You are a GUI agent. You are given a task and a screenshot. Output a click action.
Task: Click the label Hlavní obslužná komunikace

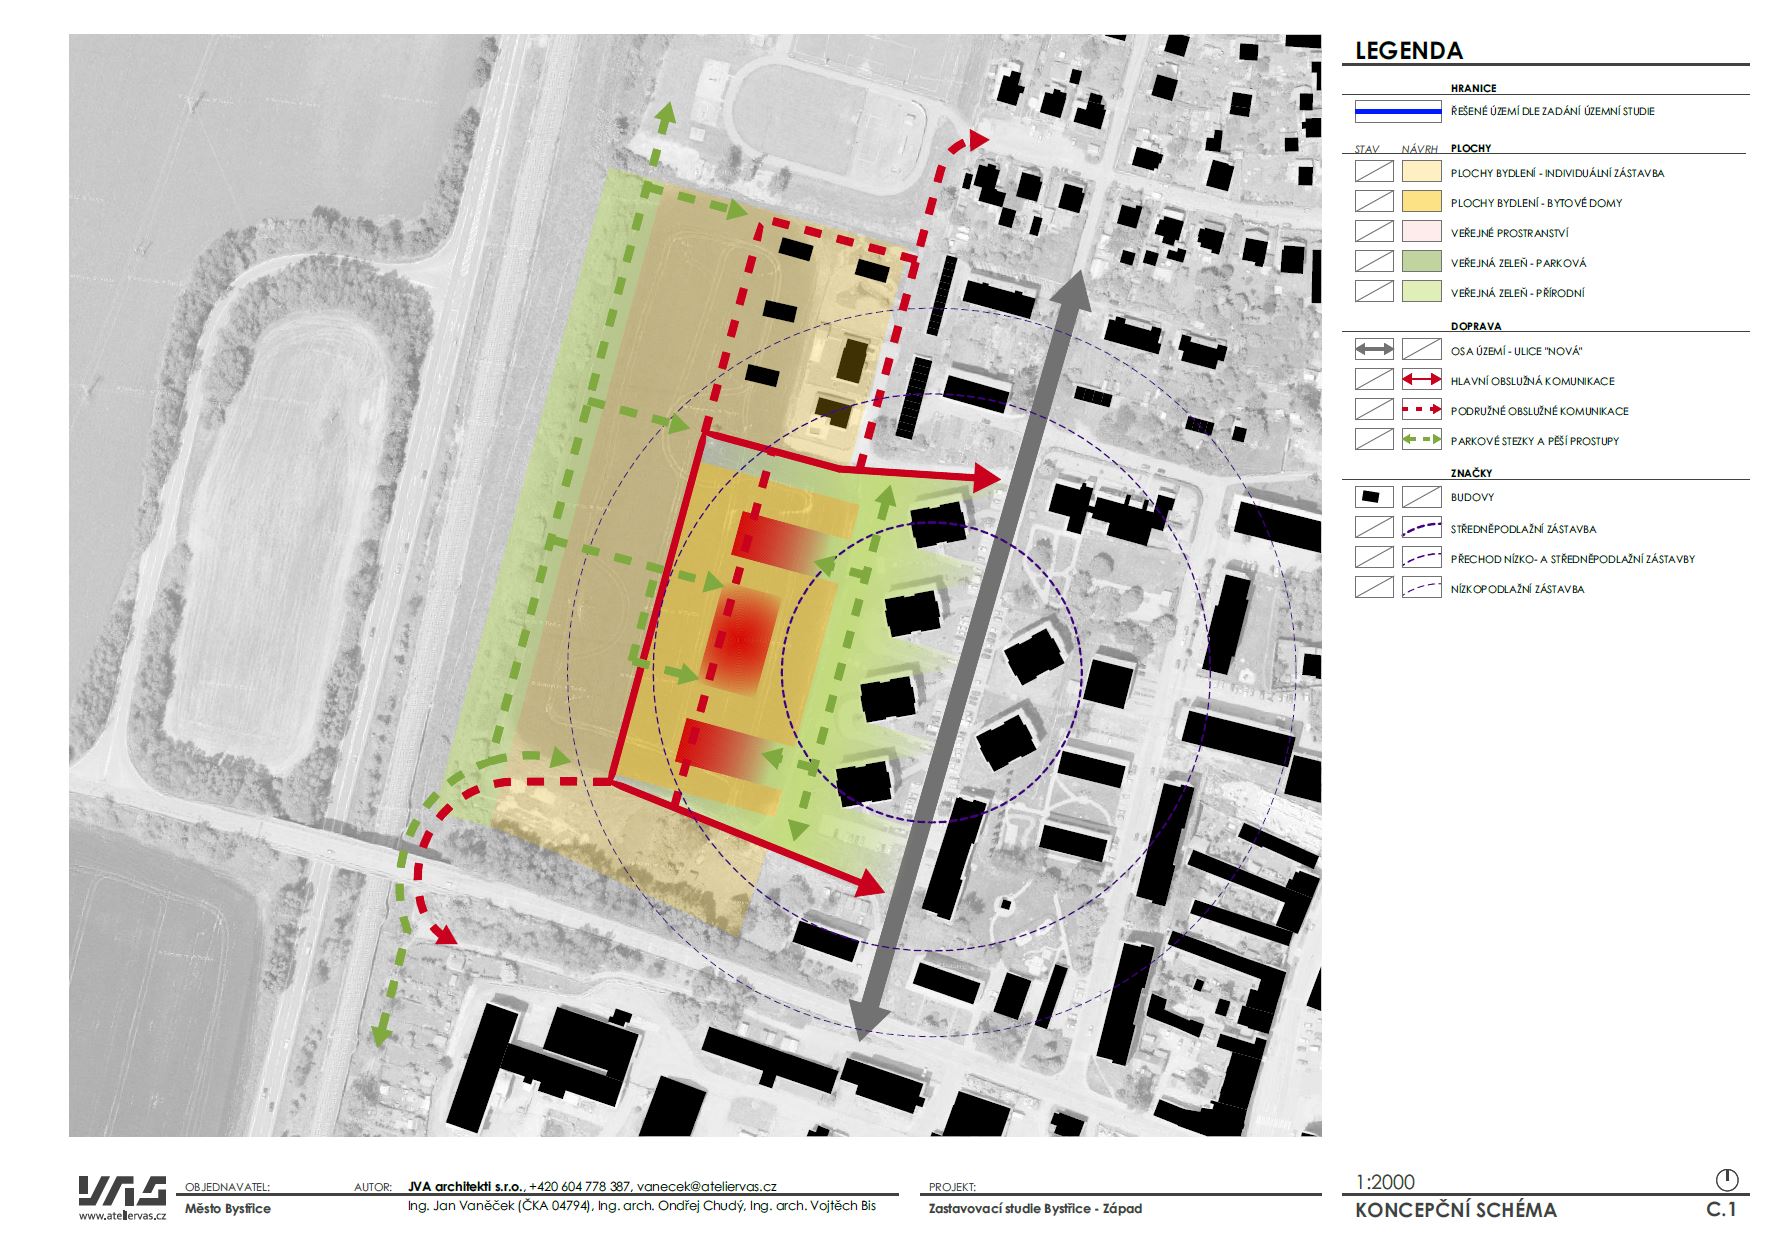click(1532, 381)
